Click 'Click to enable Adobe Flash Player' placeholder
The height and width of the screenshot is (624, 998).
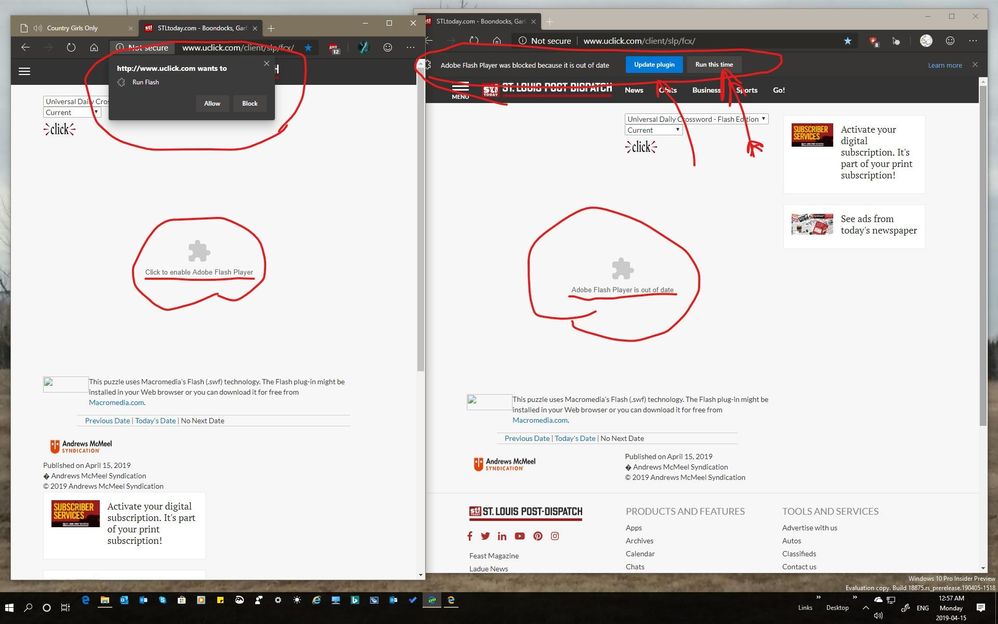click(199, 258)
